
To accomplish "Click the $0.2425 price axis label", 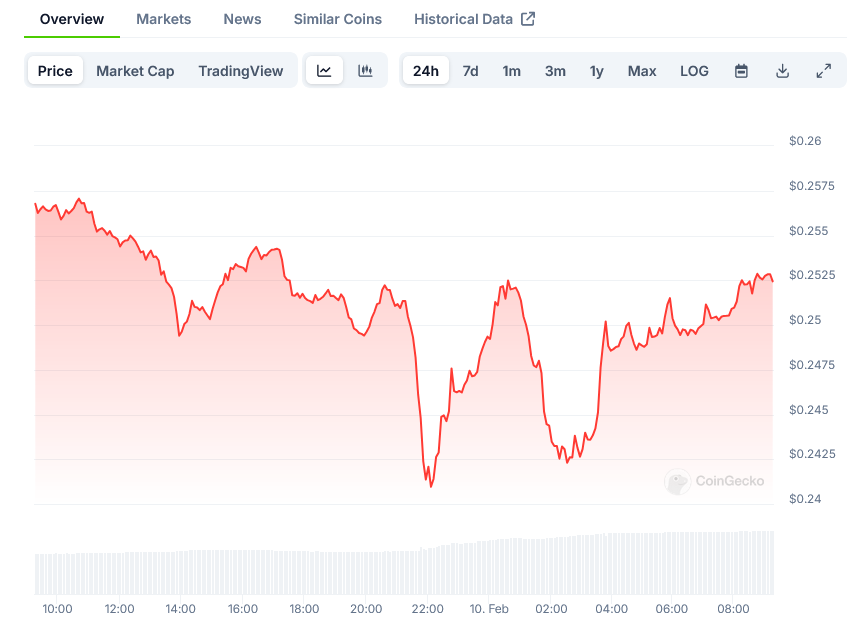I will click(x=811, y=454).
